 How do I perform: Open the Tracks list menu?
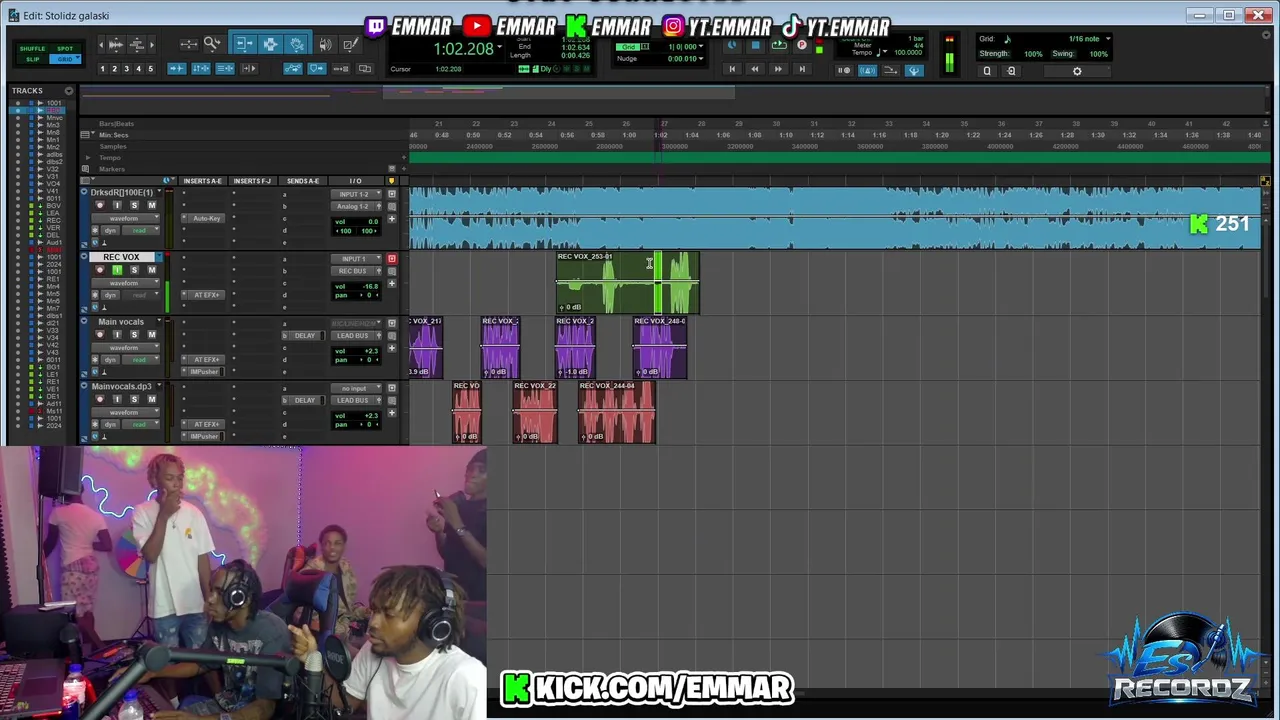click(x=69, y=91)
